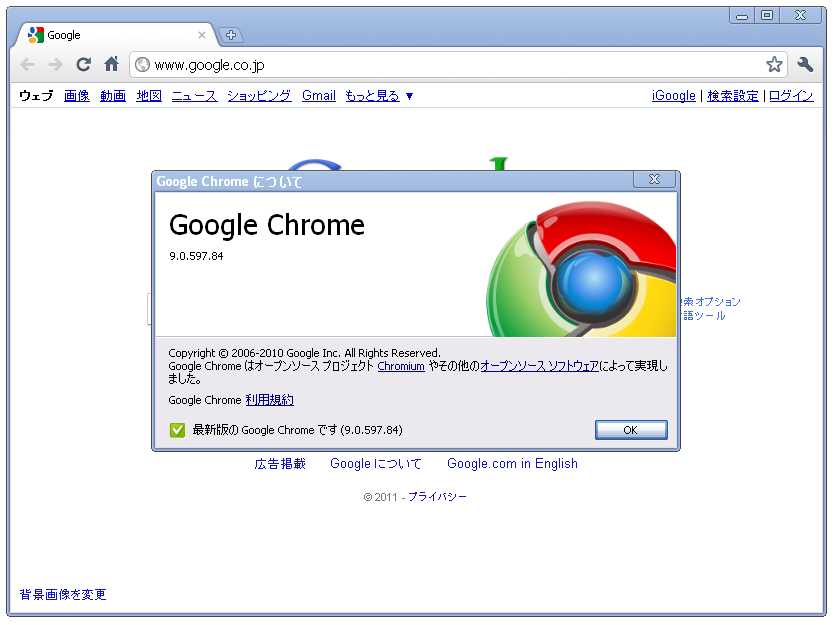Close the Google tab

(x=202, y=35)
